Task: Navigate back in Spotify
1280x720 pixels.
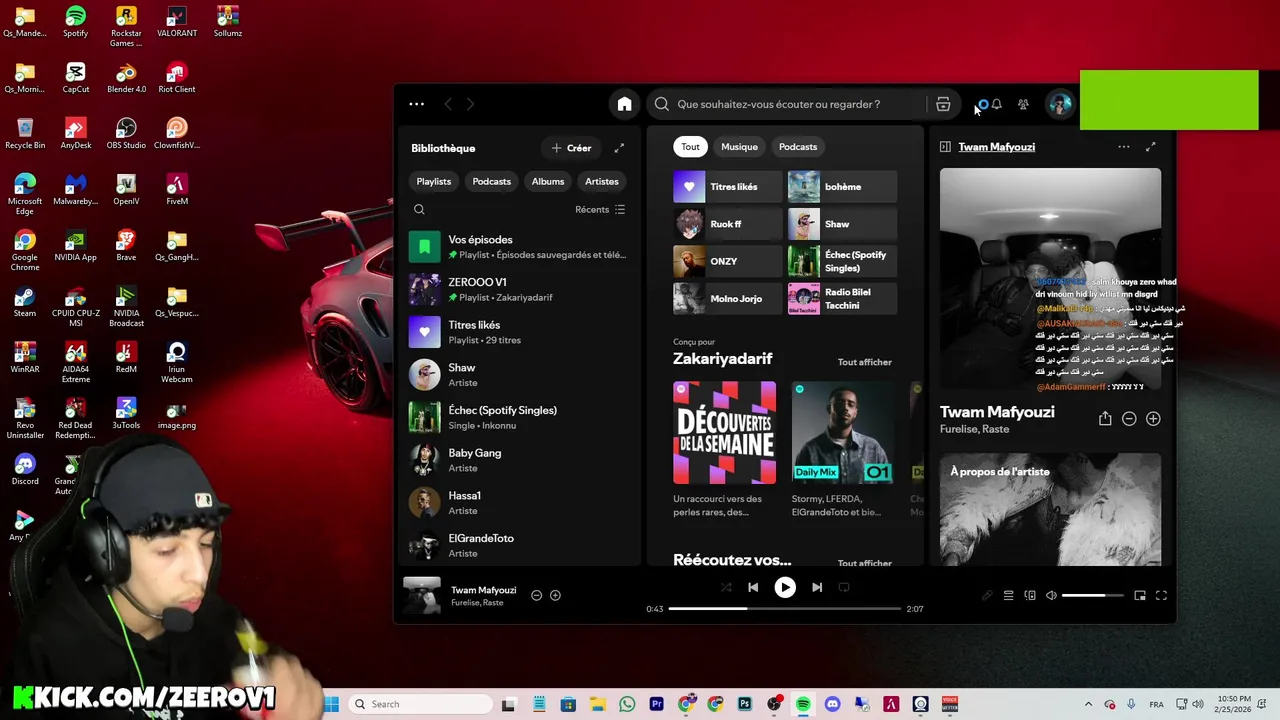Action: point(448,104)
